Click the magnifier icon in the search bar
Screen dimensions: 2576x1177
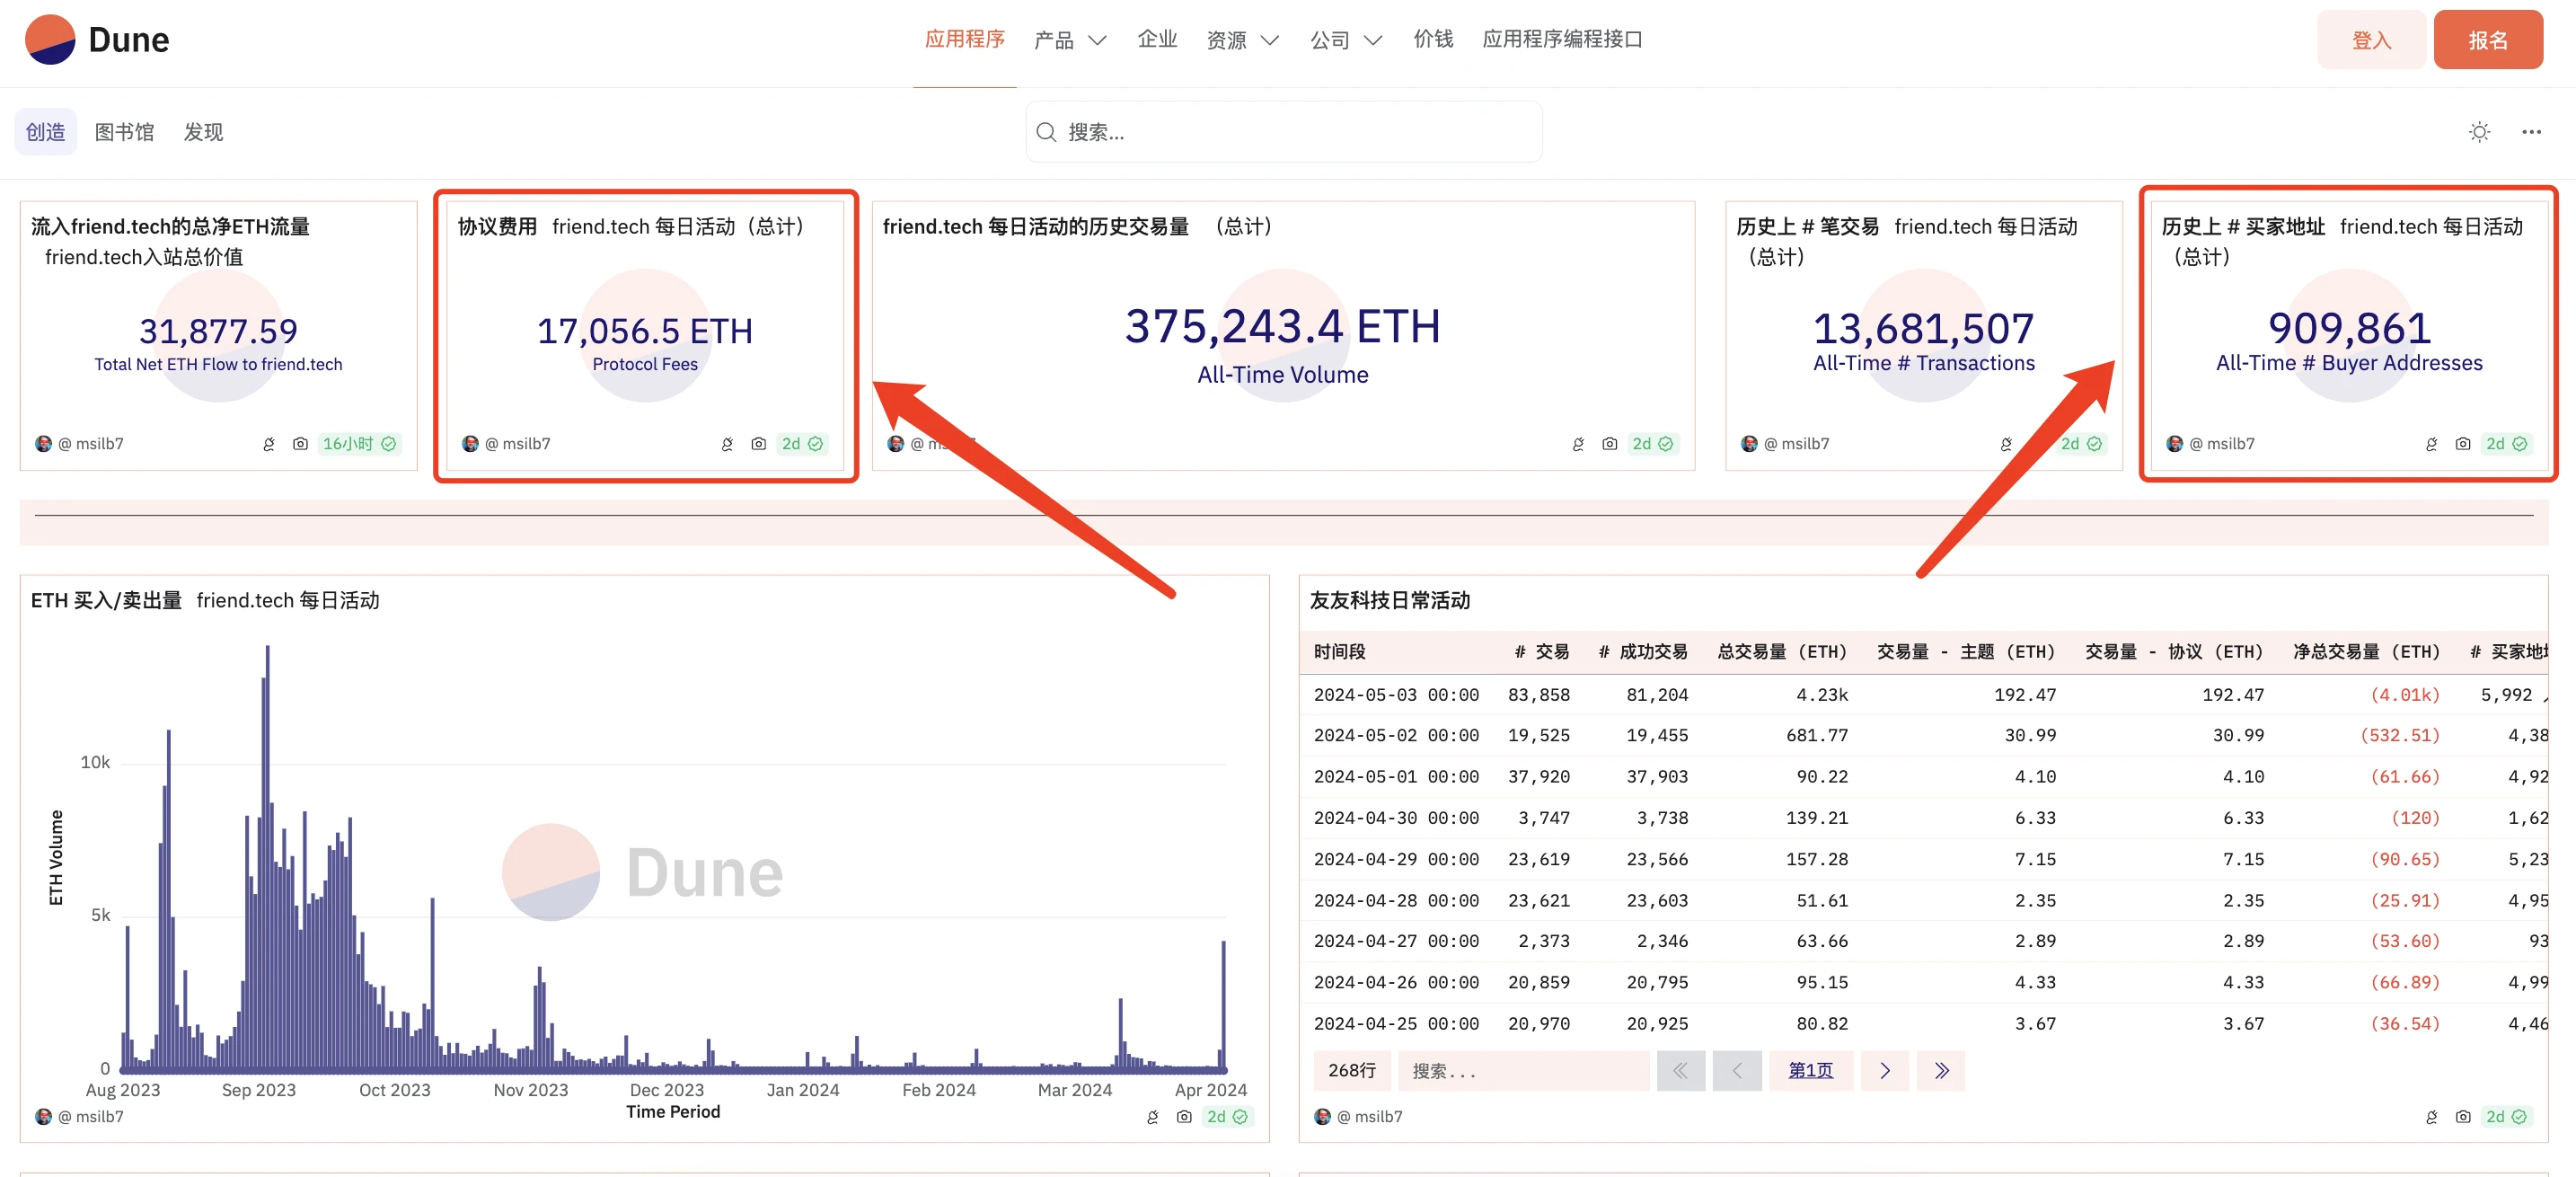coord(1046,131)
